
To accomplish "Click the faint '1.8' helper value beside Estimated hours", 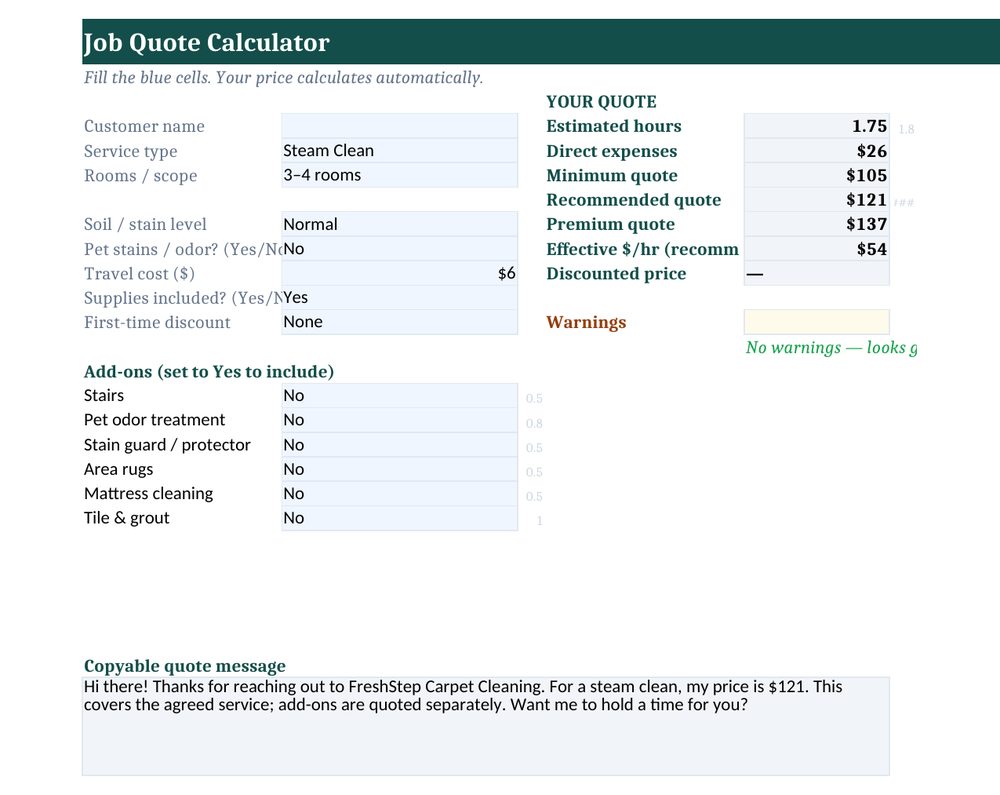I will pos(906,129).
